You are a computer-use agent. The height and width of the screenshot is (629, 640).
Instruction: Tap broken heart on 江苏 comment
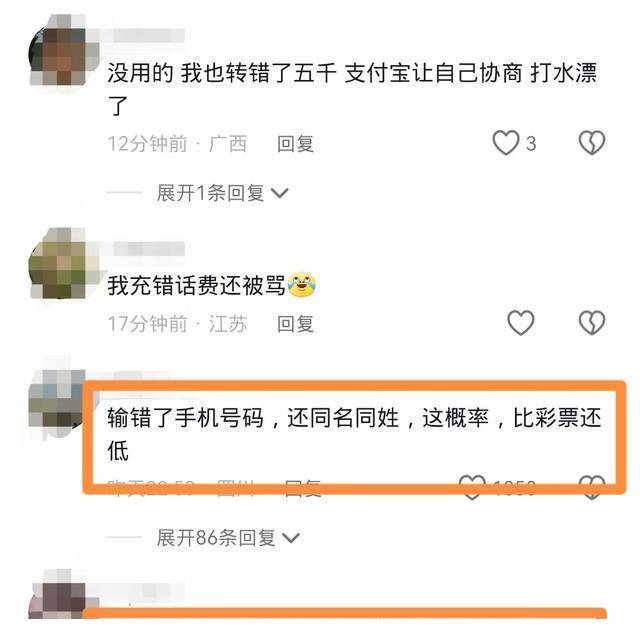point(592,323)
